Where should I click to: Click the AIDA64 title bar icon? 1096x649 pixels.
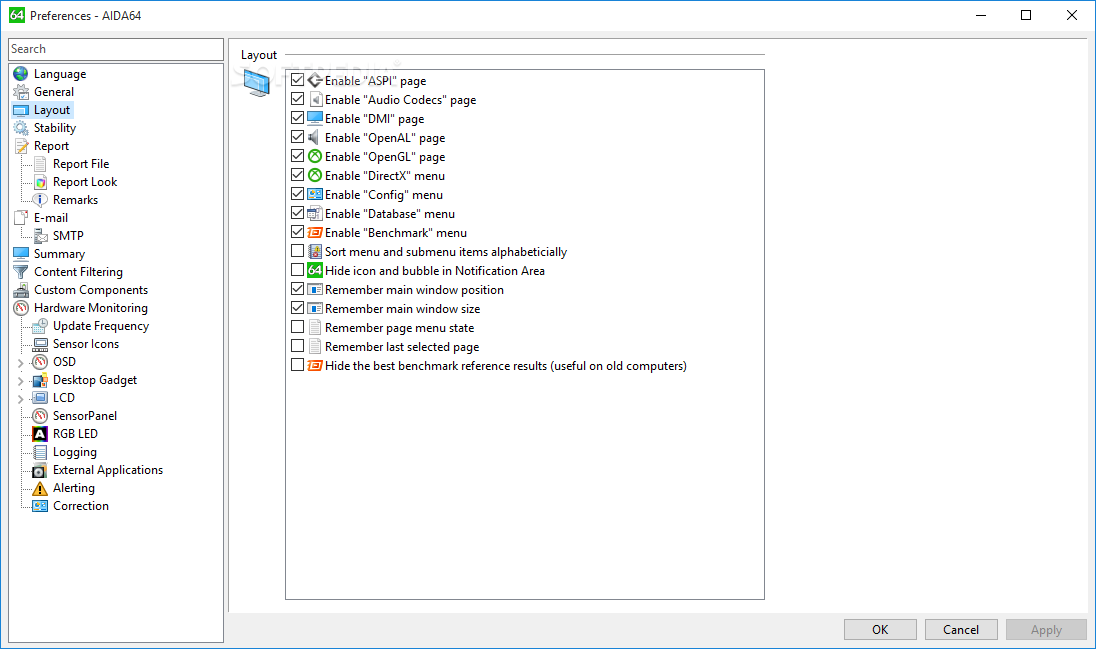17,15
